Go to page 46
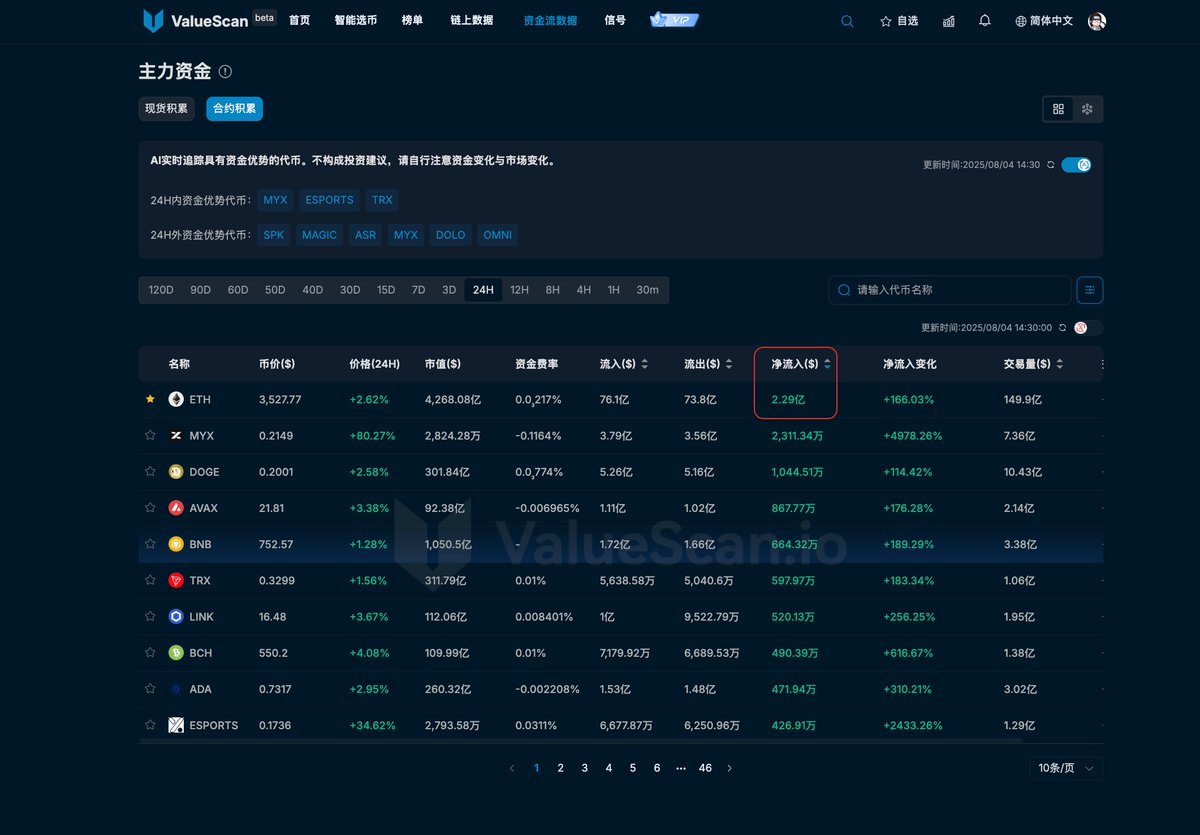Image resolution: width=1200 pixels, height=835 pixels. [x=705, y=768]
